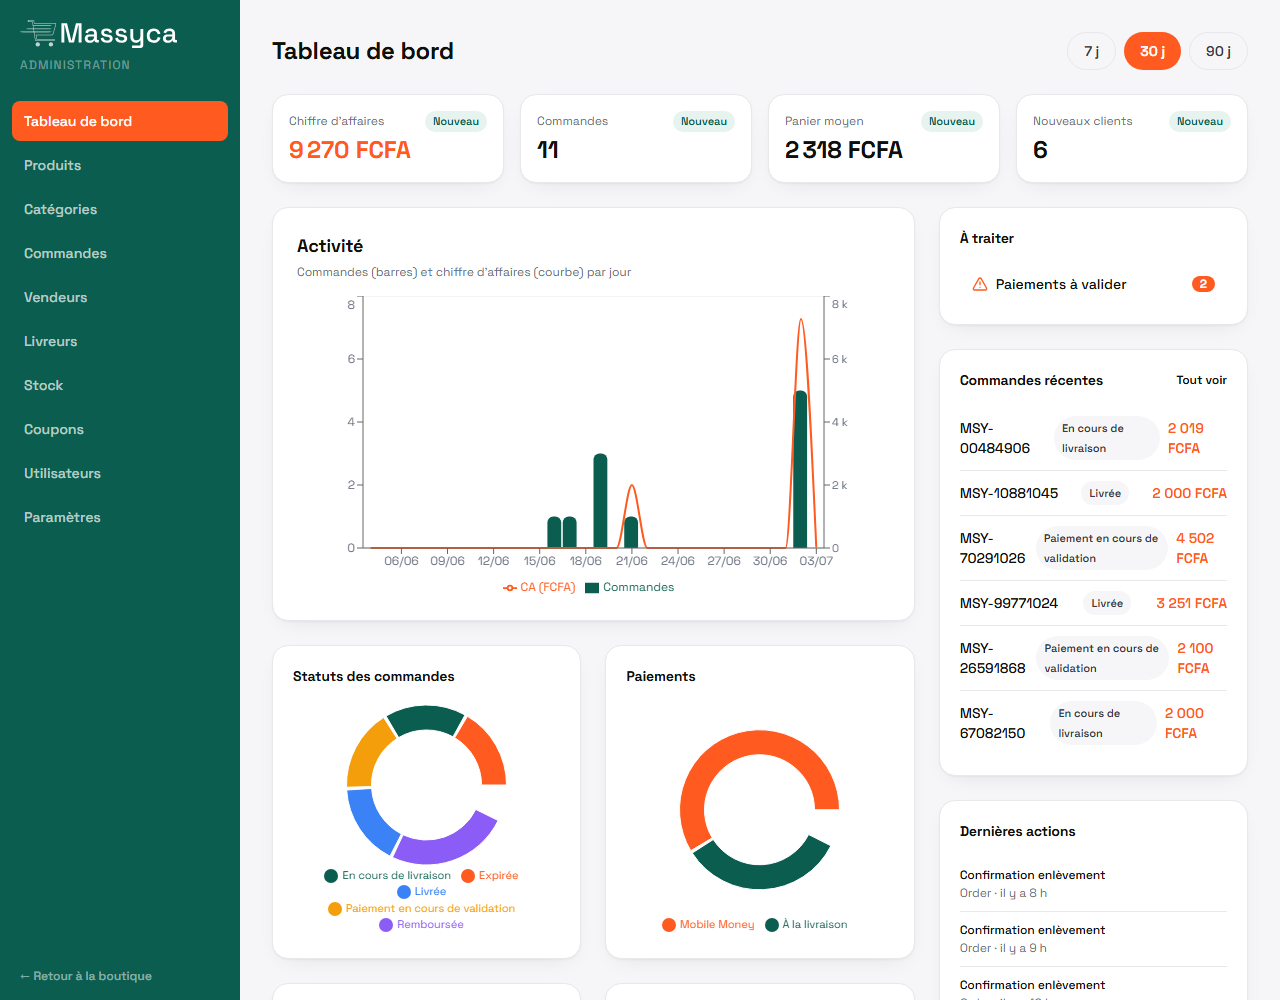Select the 30 j period filter
The height and width of the screenshot is (1000, 1280).
[x=1152, y=51]
